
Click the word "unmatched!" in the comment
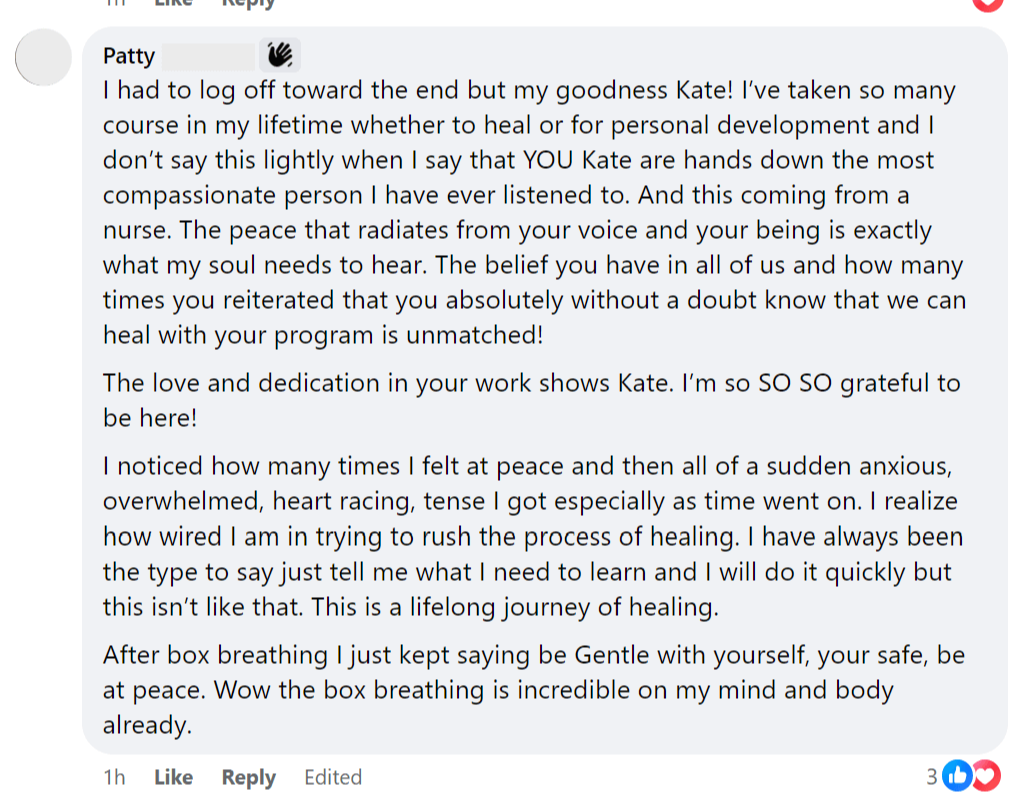[474, 335]
